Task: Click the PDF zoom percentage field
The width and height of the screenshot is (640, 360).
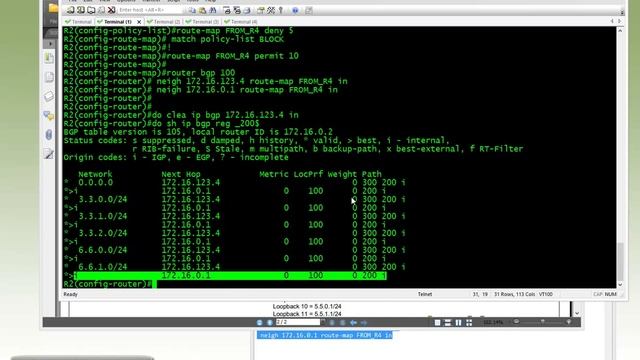Action: pos(493,322)
